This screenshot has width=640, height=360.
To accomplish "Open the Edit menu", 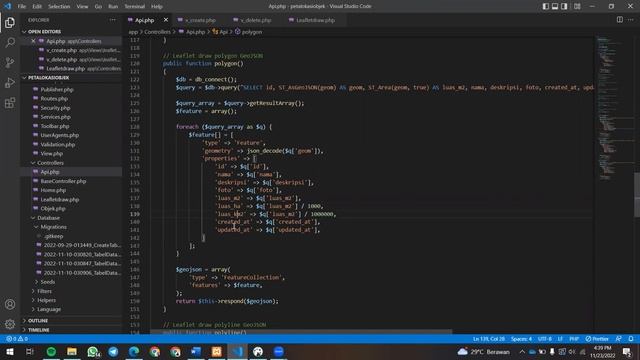I will (x=37, y=7).
